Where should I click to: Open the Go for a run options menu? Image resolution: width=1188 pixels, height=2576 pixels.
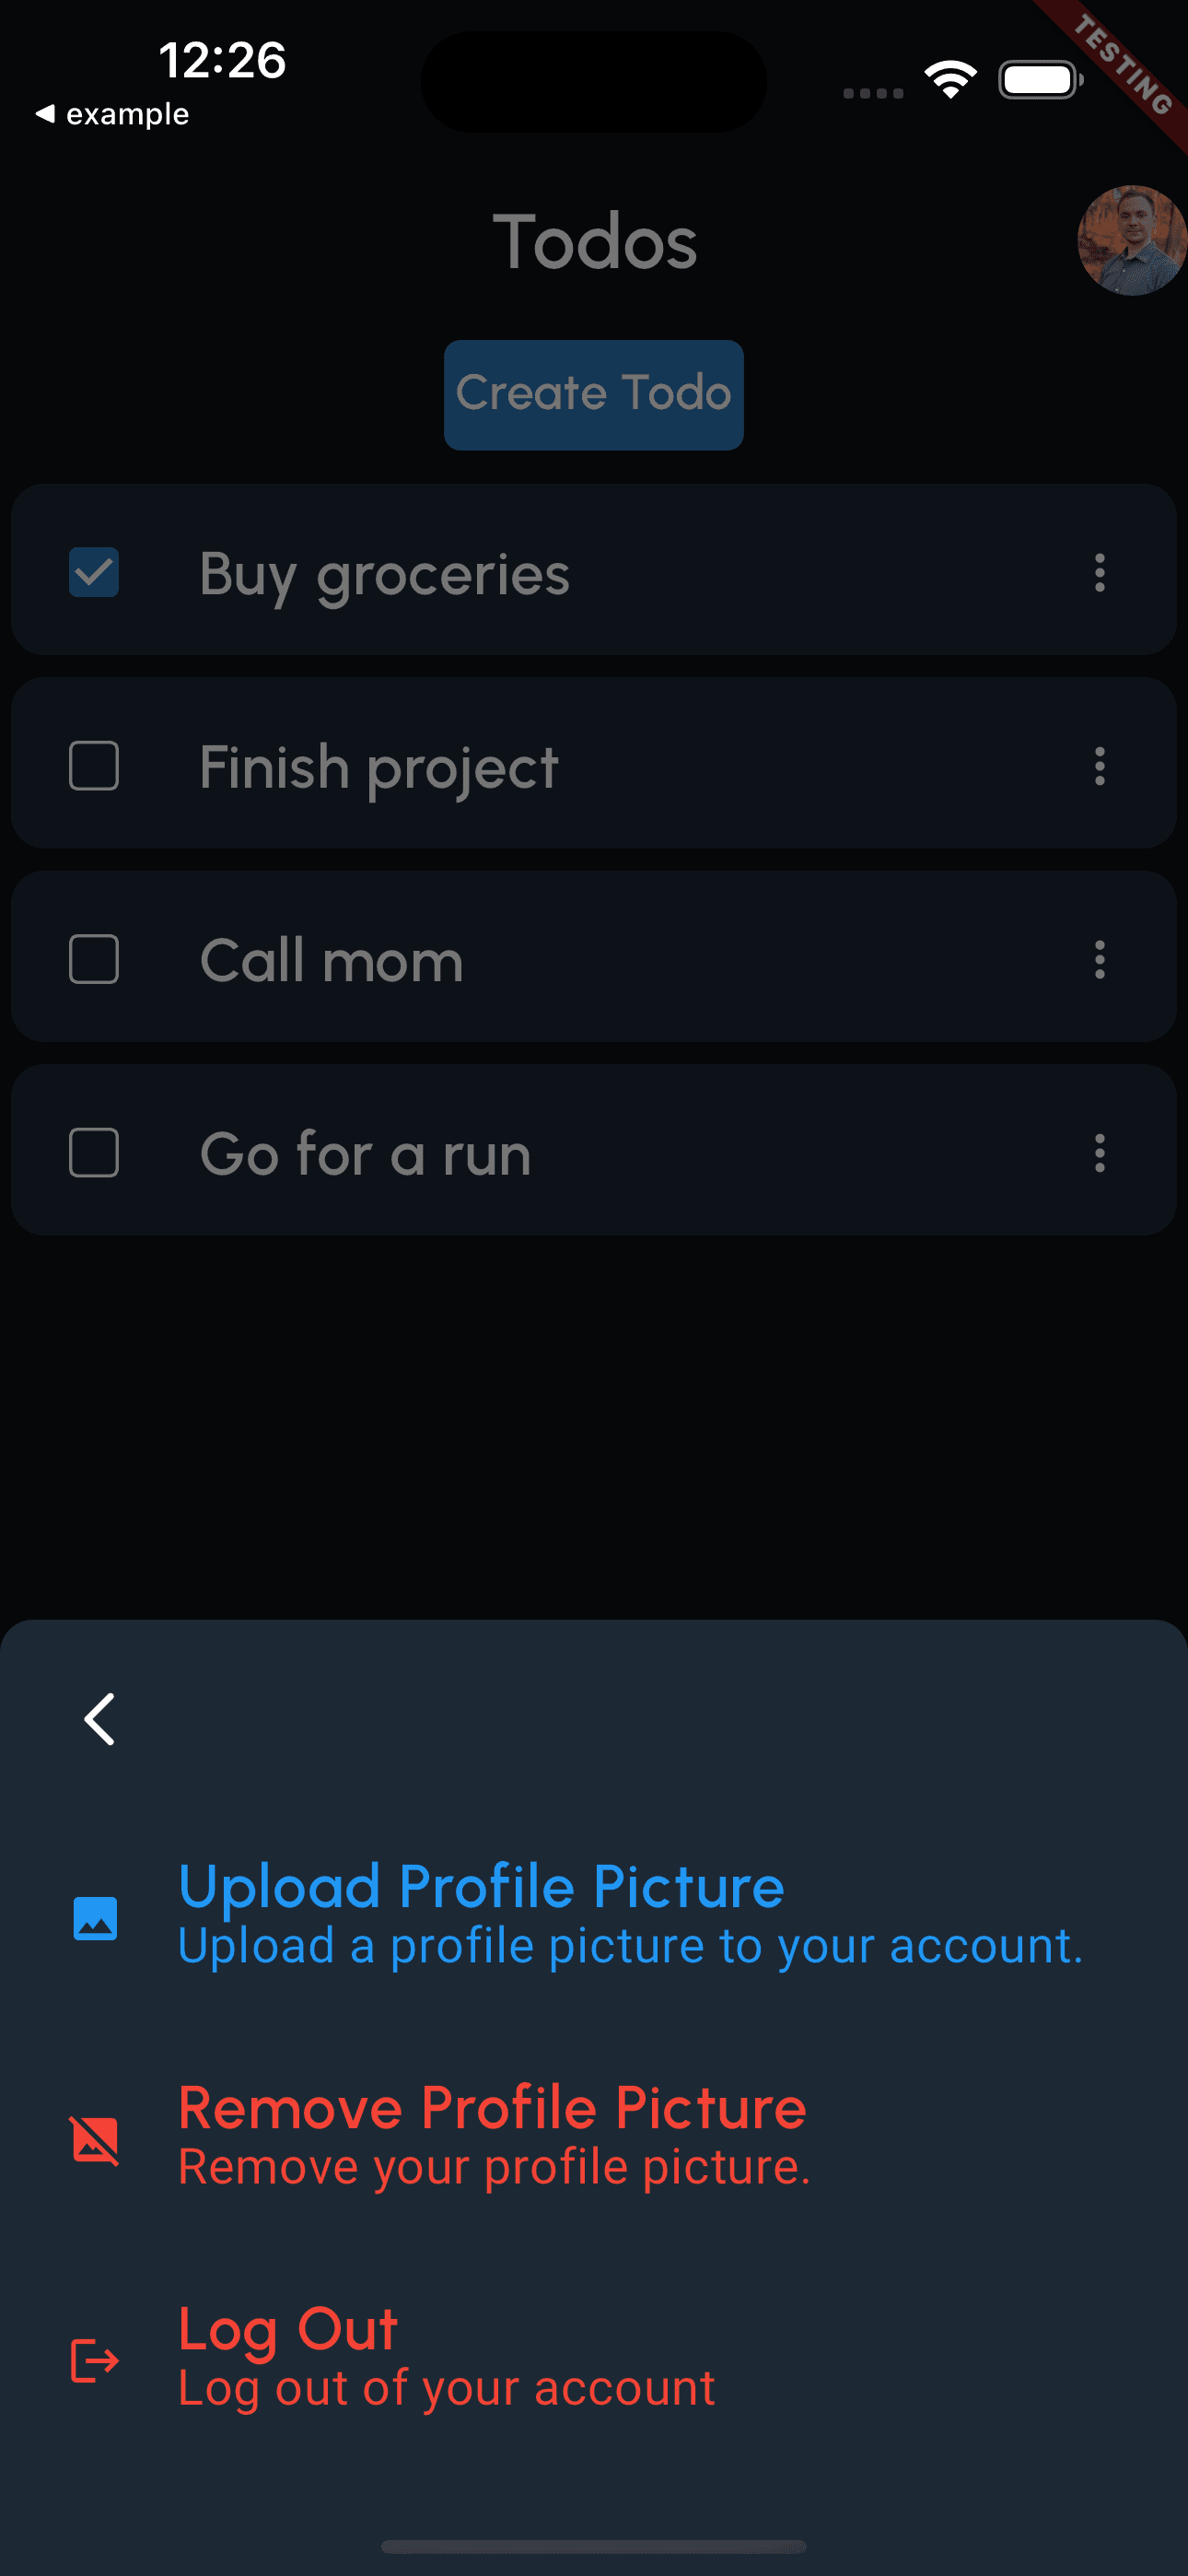point(1099,1153)
